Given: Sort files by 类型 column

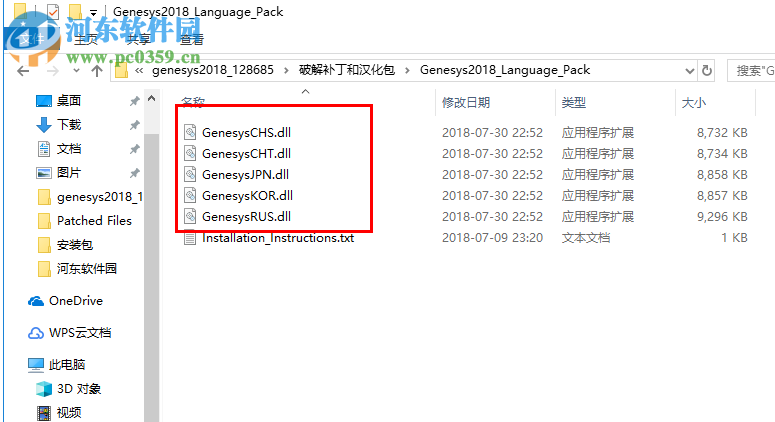Looking at the screenshot, I should click(x=573, y=102).
